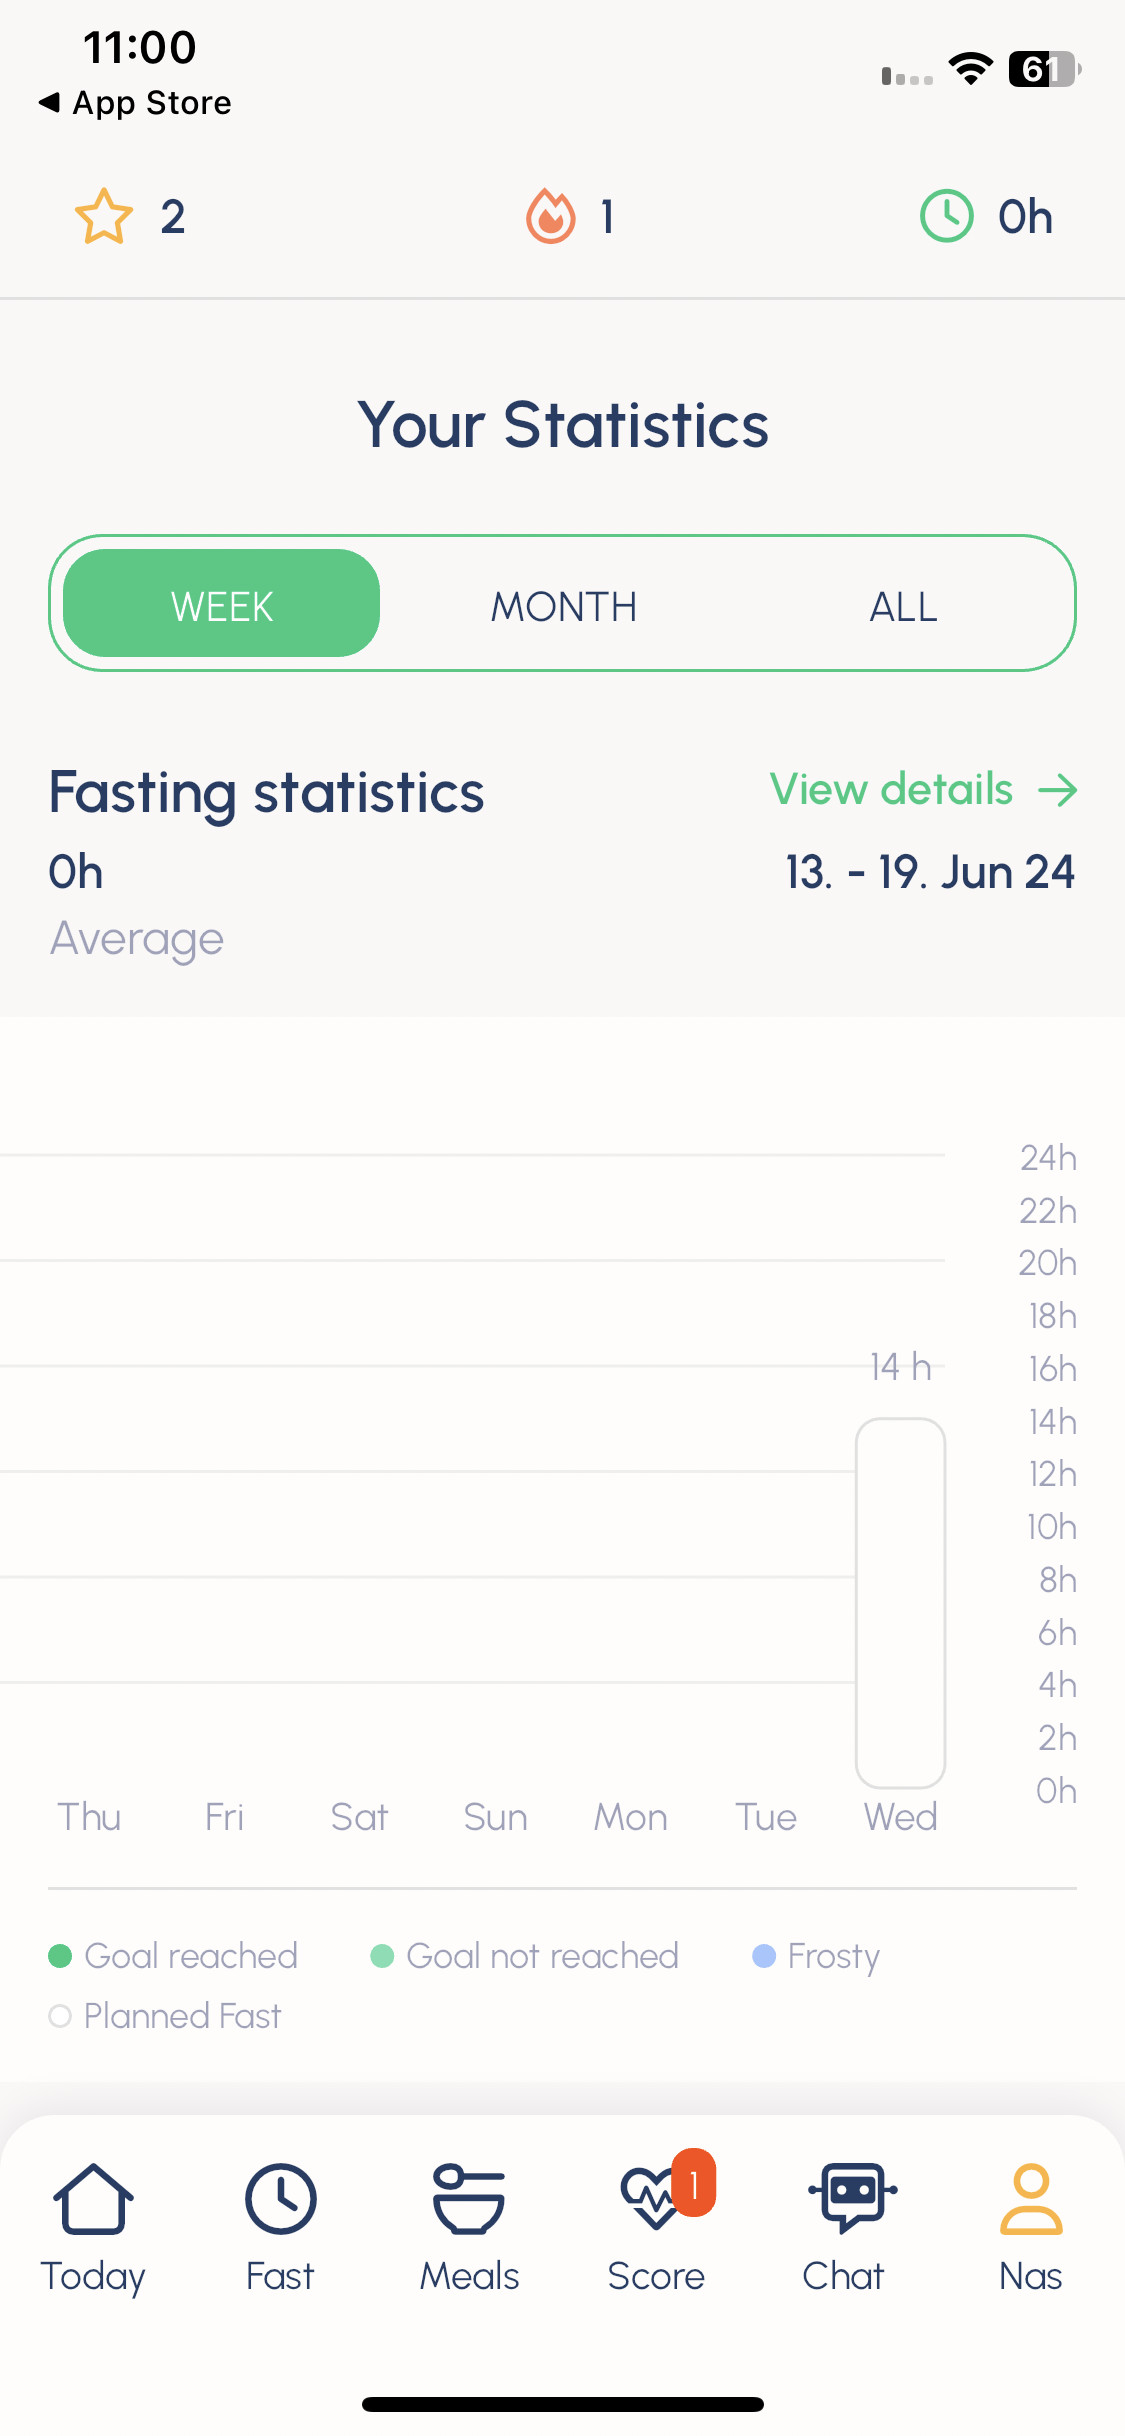This screenshot has width=1125, height=2436.
Task: Tap the star points icon
Action: (103, 216)
